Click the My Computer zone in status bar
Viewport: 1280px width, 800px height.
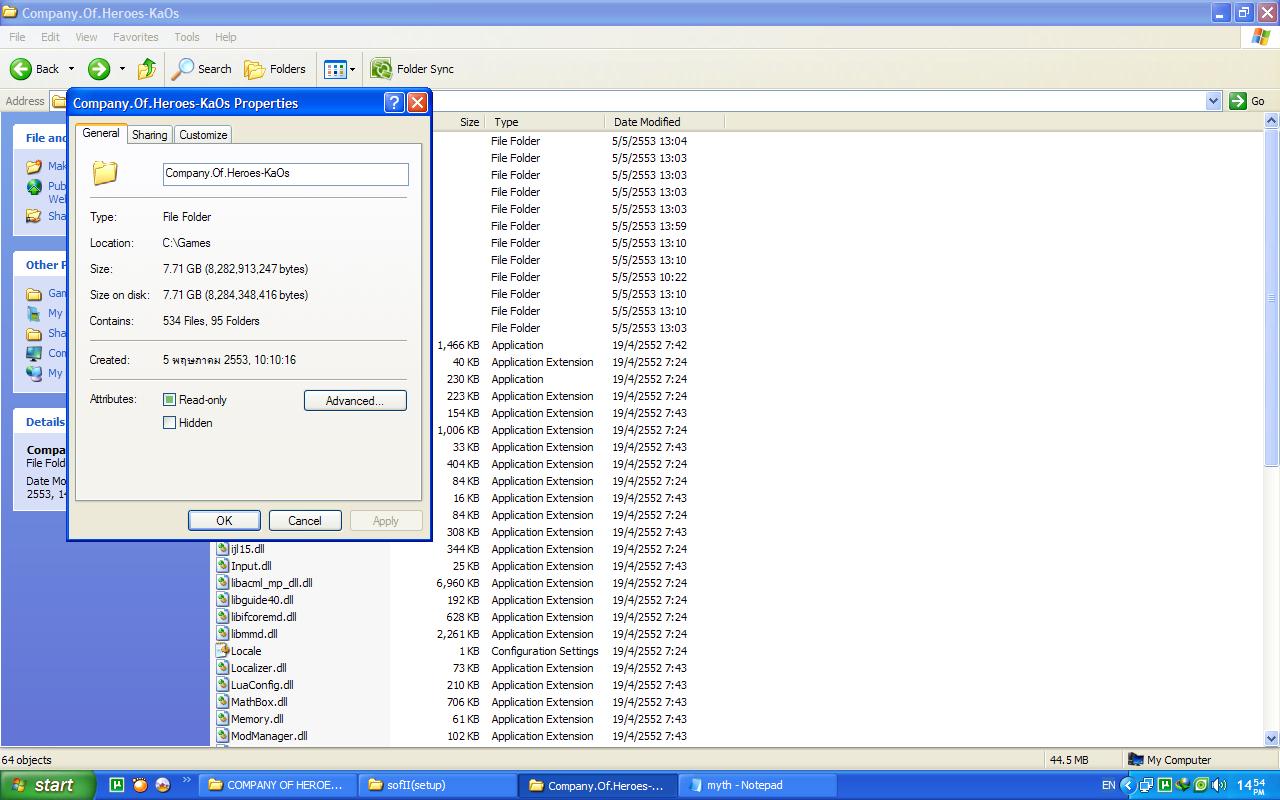click(1170, 760)
